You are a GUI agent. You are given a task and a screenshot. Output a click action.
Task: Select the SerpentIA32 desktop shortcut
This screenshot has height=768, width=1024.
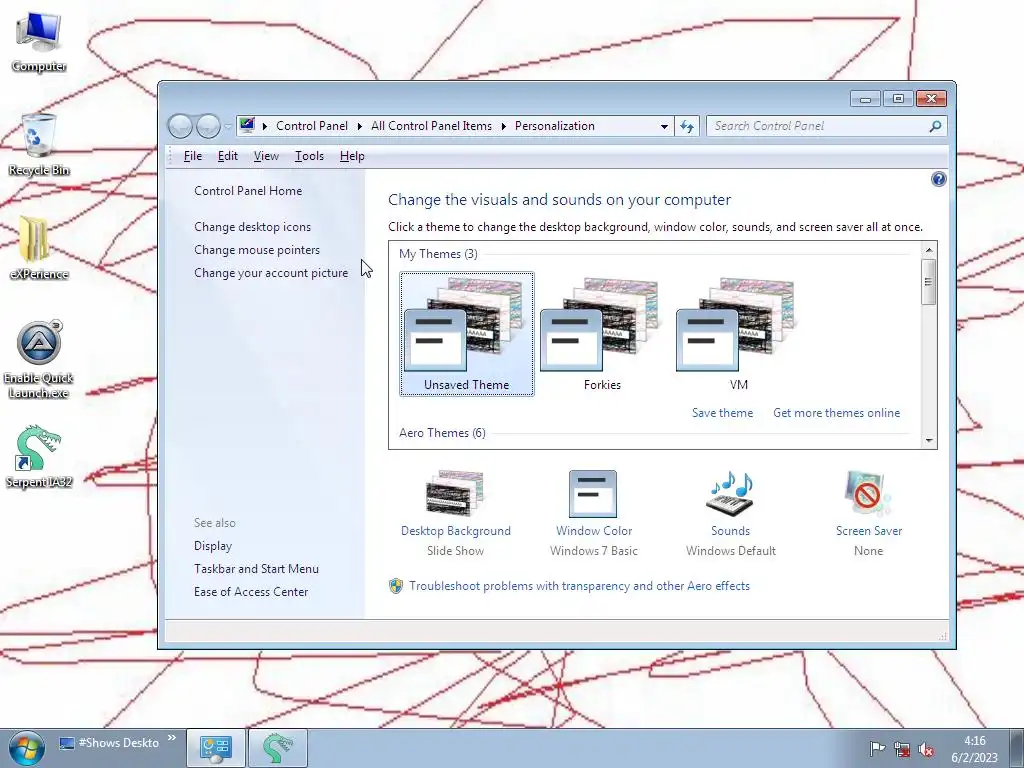39,456
